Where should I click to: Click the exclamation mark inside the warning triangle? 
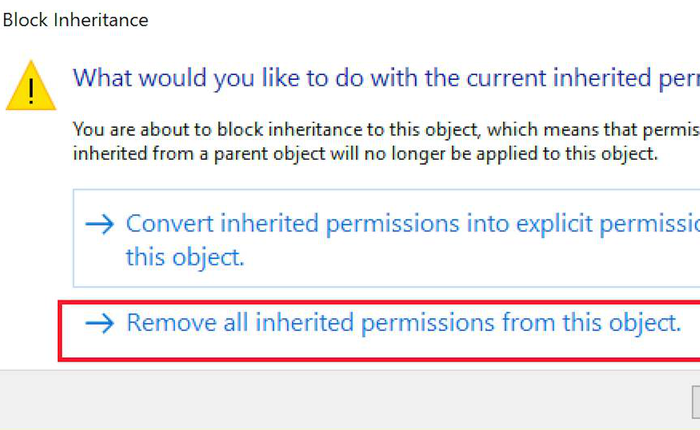pos(32,91)
